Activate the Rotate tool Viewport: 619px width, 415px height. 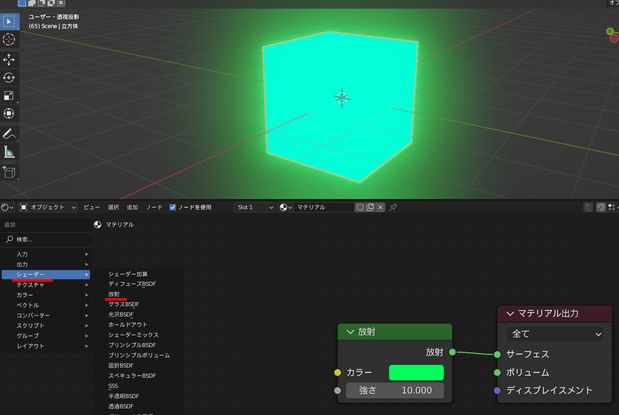[9, 77]
